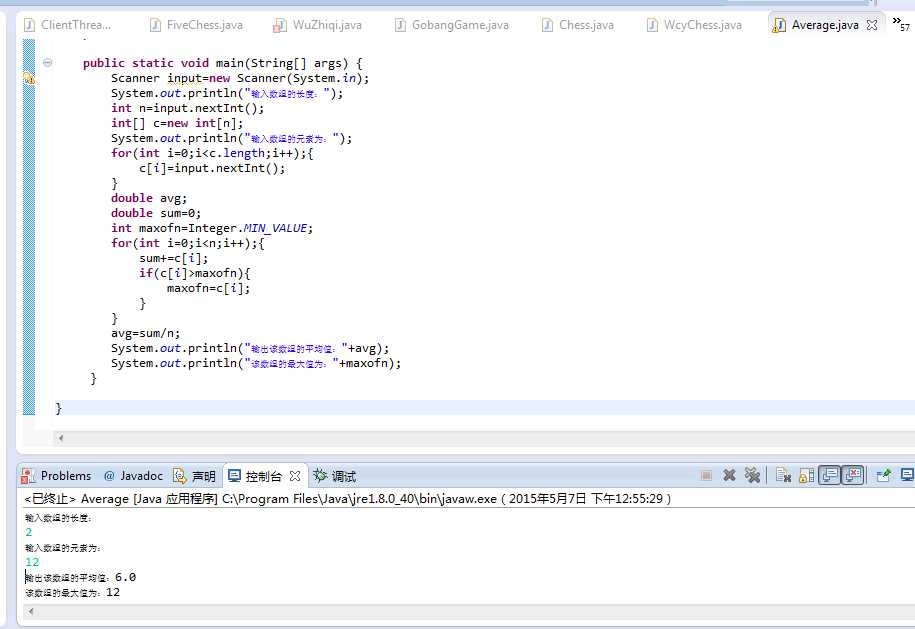
Task: Open the 调试 debug view tab
Action: [x=334, y=476]
